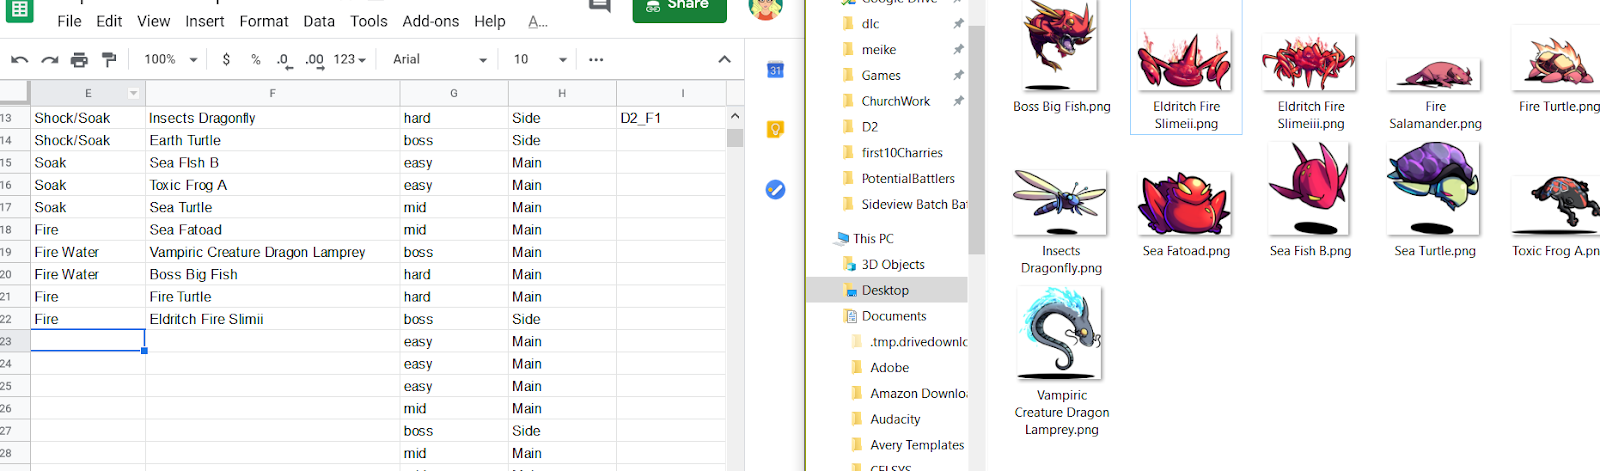Open the Add-ons menu
1600x471 pixels.
[431, 21]
